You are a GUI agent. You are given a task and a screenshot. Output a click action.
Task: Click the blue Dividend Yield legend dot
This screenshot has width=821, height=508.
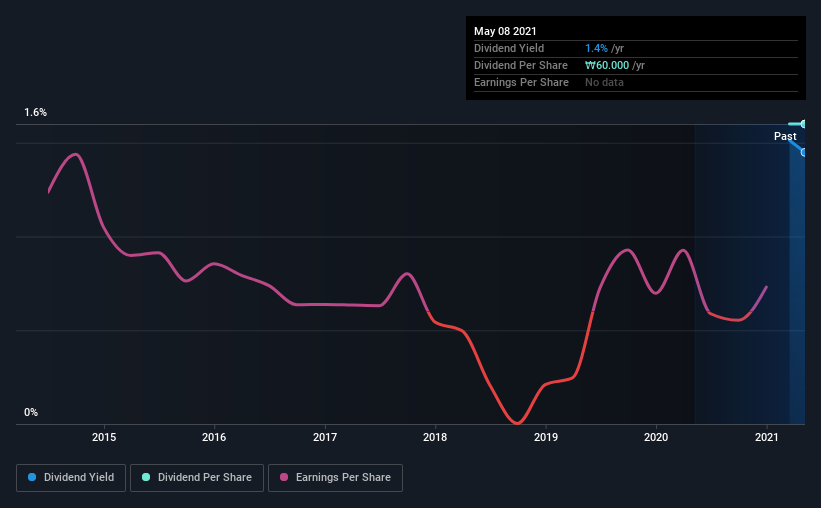click(32, 477)
